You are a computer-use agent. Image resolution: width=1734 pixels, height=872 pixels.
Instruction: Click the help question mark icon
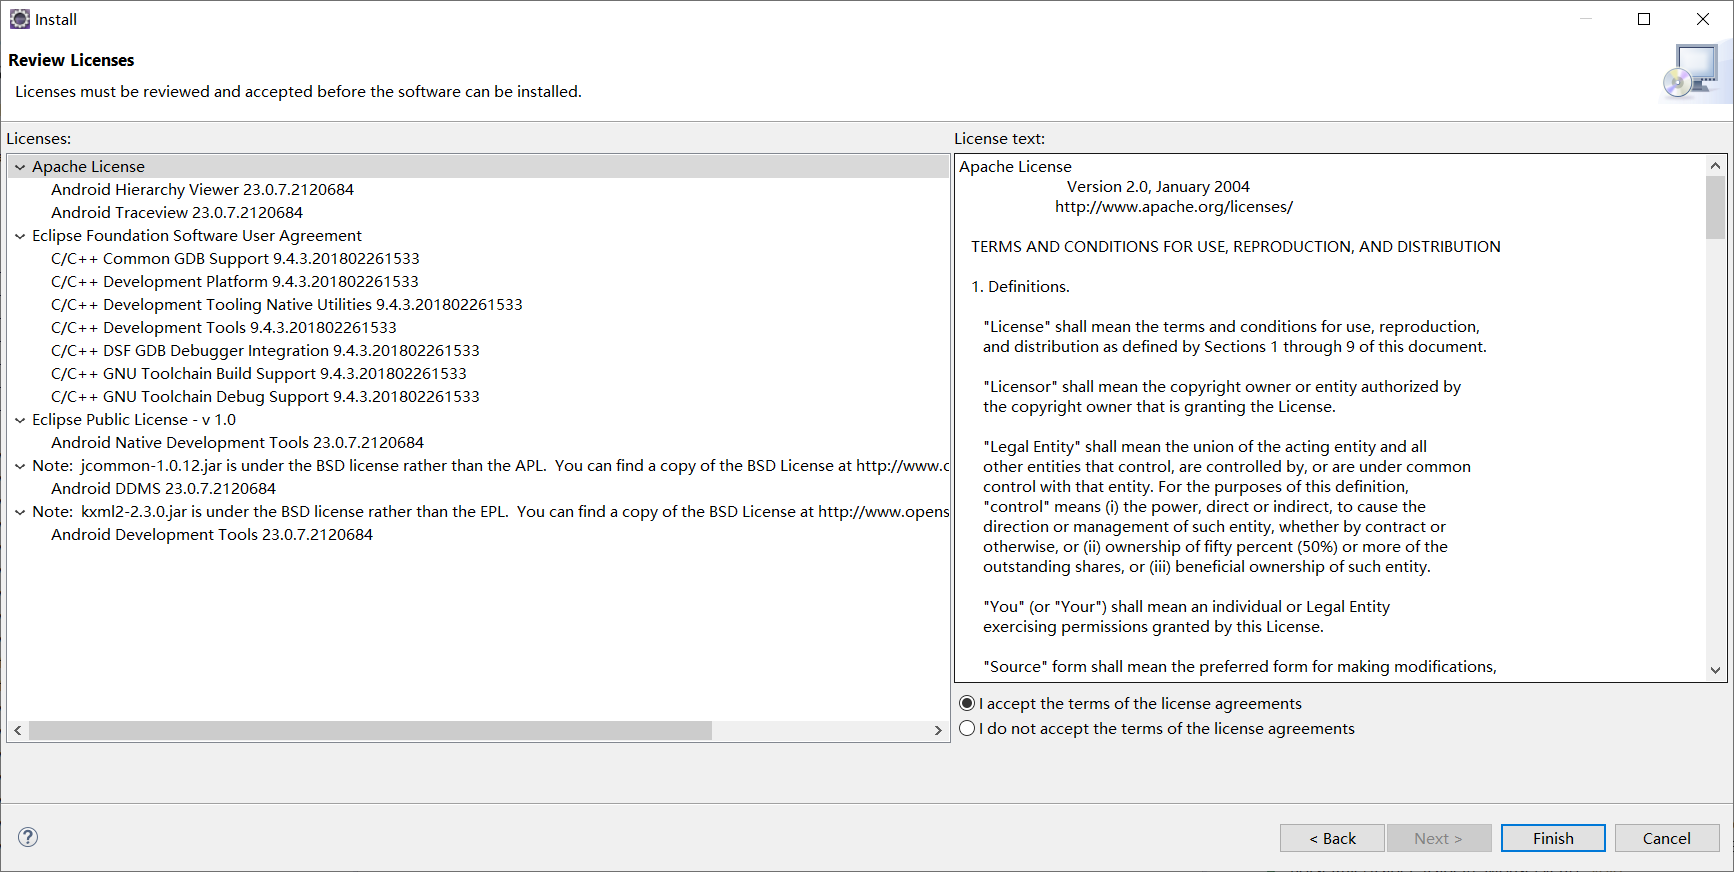(x=28, y=837)
